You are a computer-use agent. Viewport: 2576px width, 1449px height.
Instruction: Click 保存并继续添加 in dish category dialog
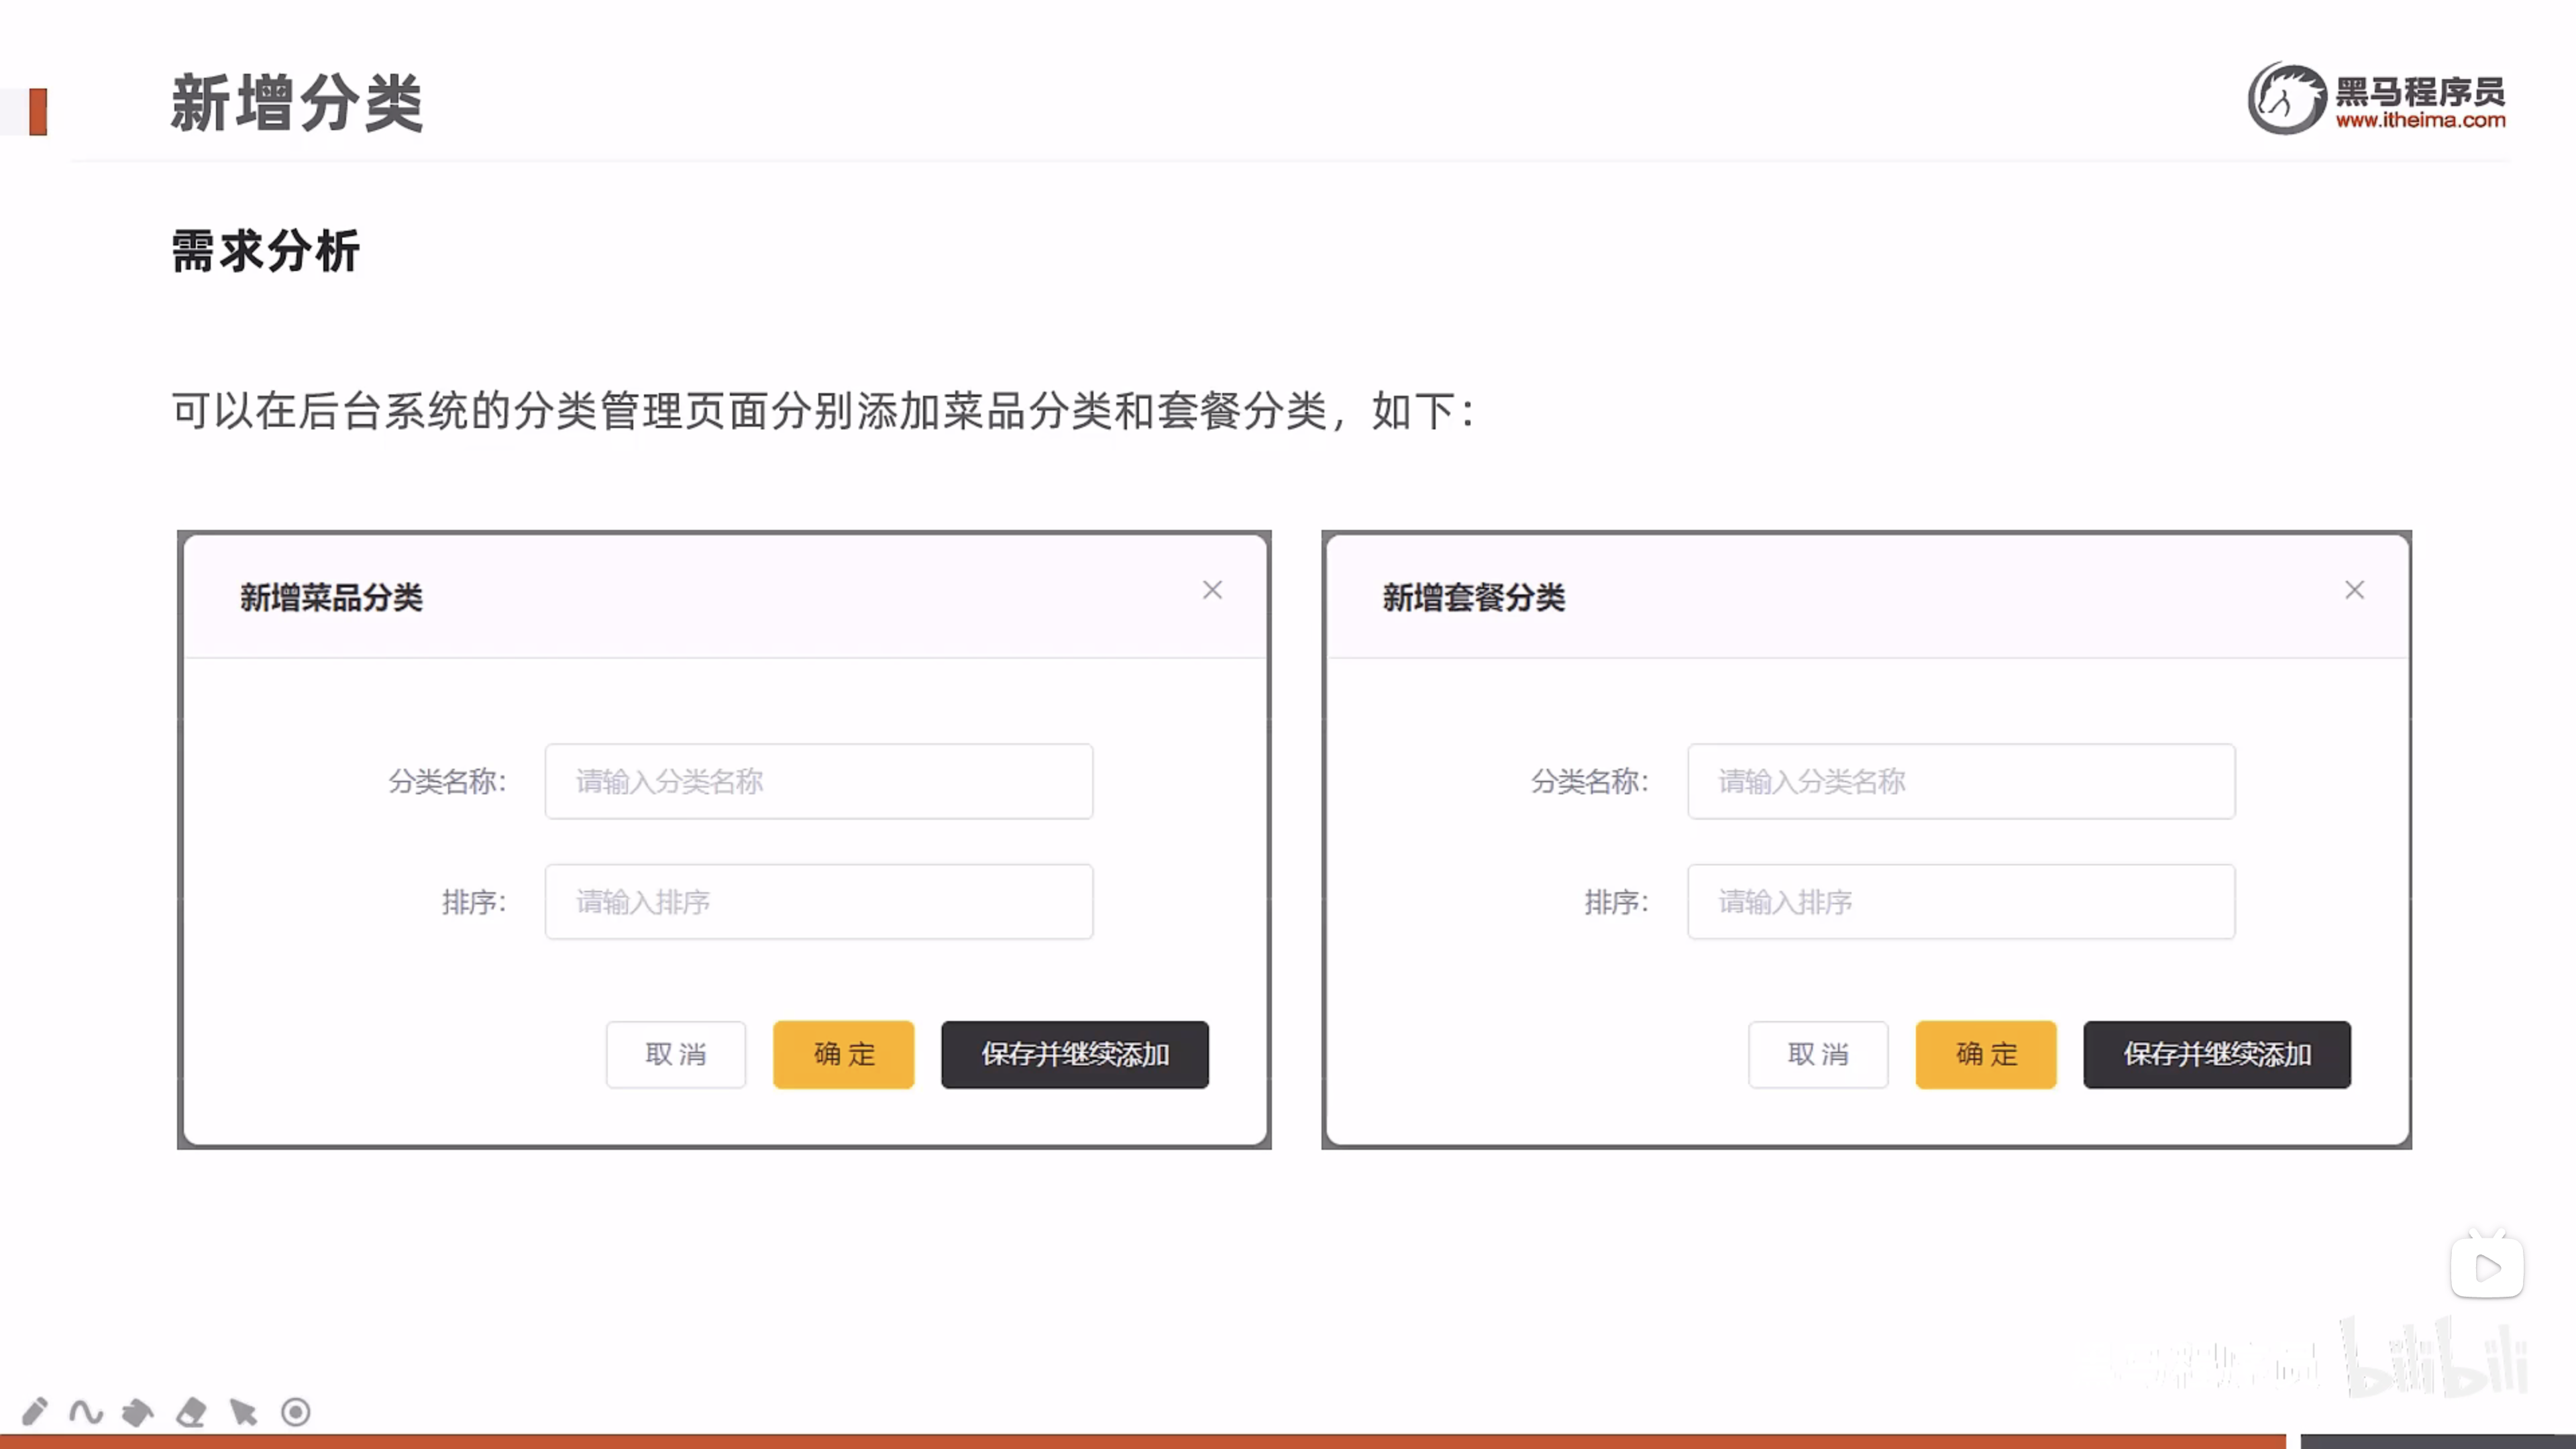(1075, 1054)
